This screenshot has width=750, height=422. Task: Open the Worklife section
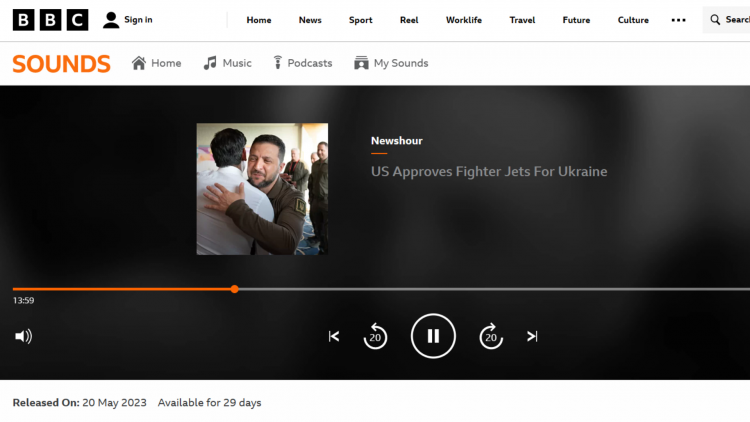click(464, 20)
